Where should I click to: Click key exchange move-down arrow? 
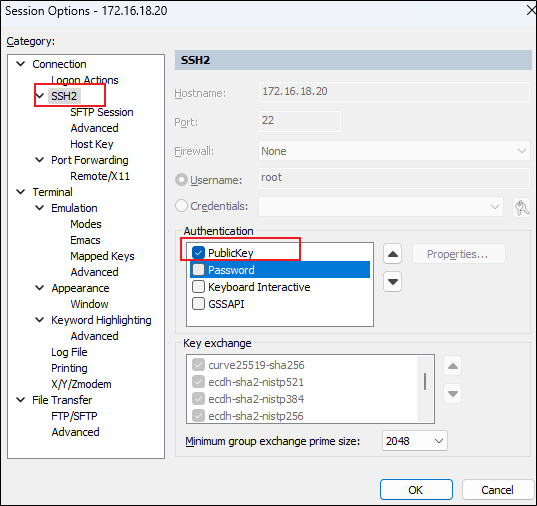click(452, 393)
